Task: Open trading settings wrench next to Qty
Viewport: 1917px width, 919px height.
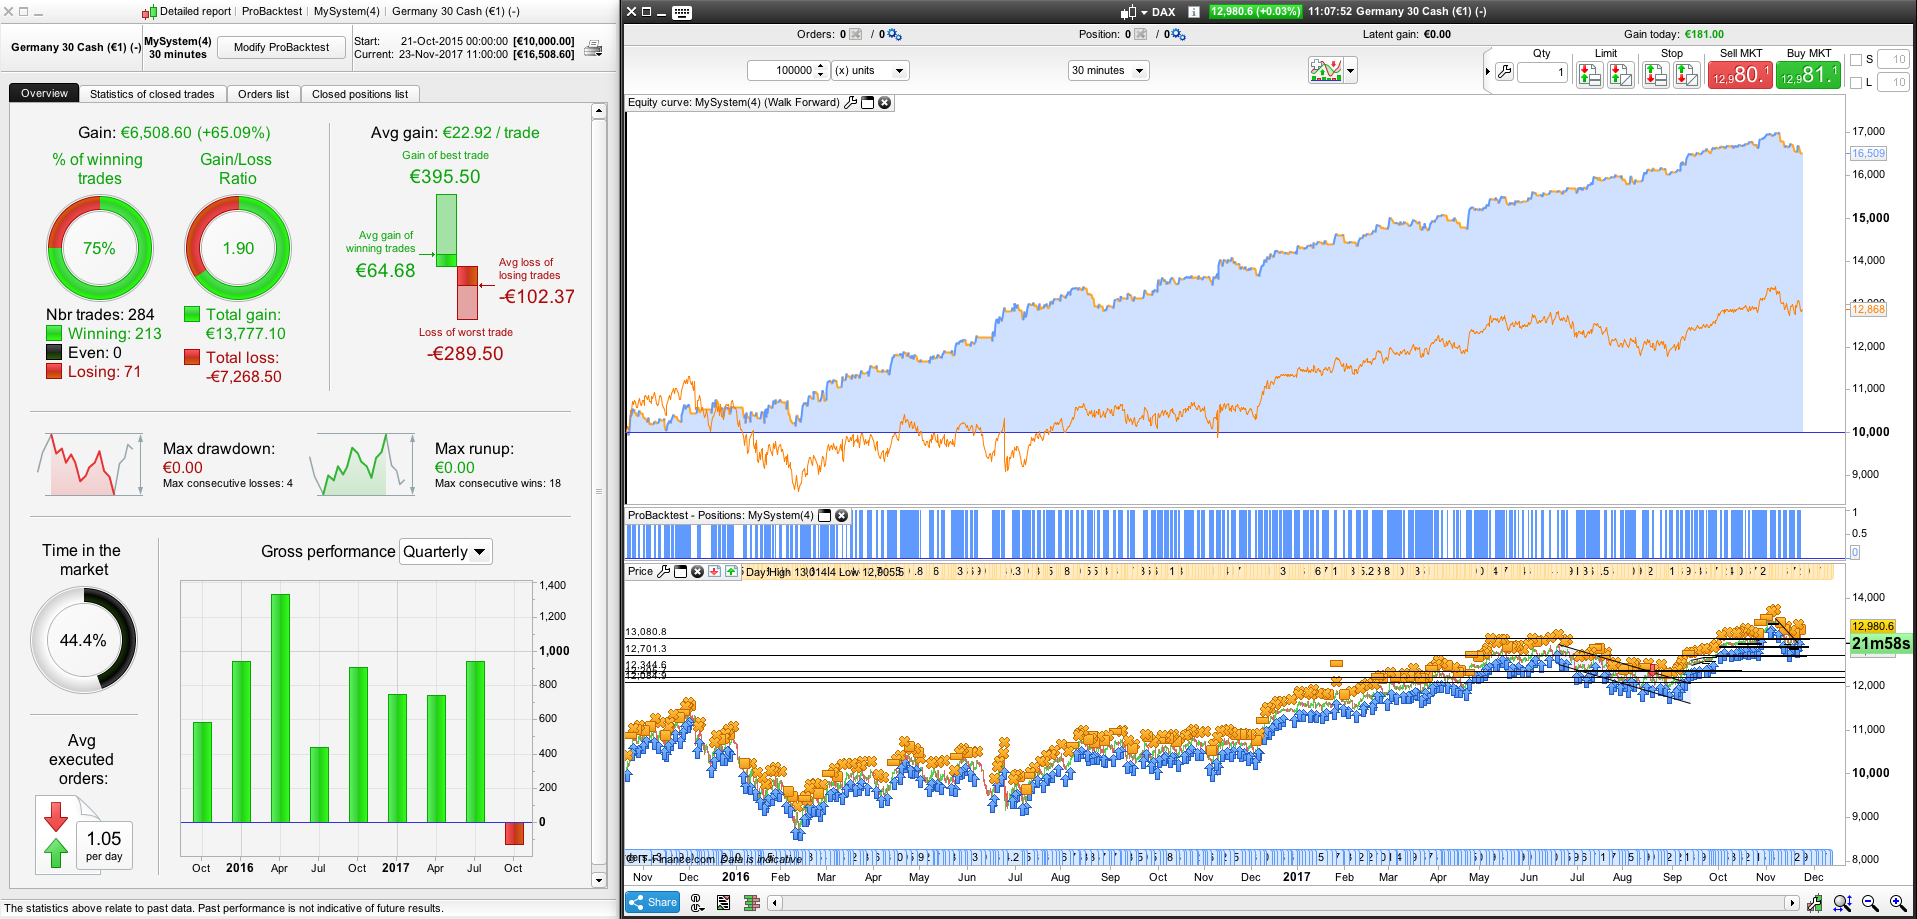Action: 1504,72
